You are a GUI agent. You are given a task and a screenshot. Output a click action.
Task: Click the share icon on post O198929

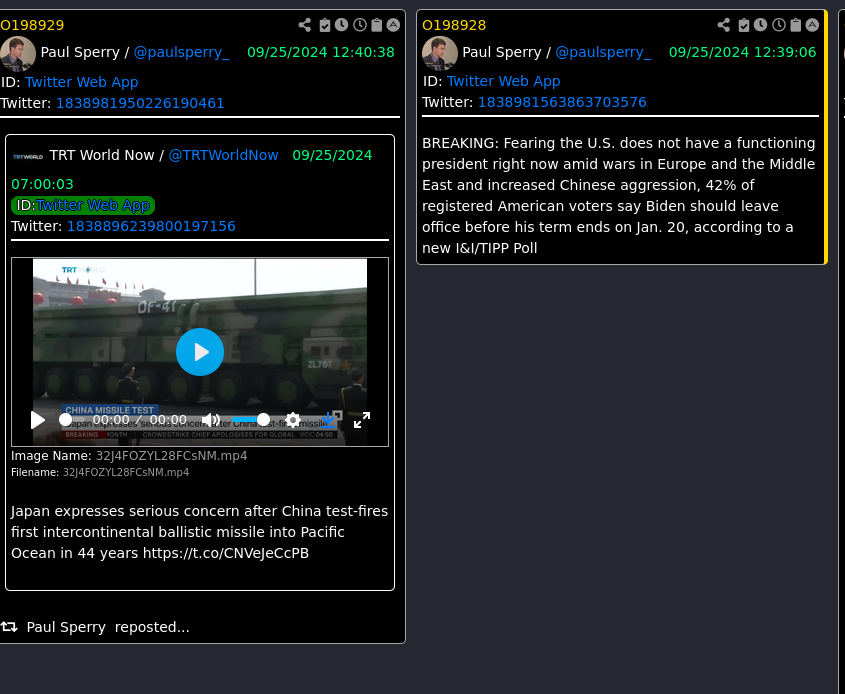pos(305,25)
